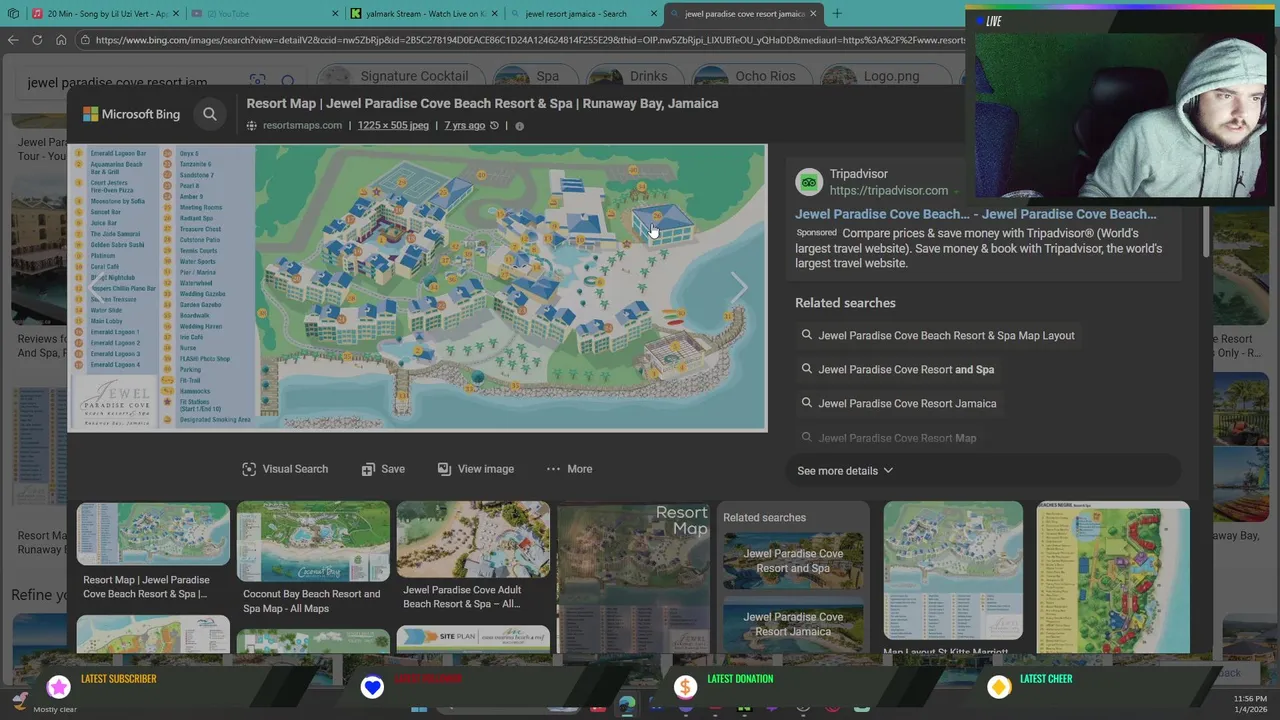Click the browser back arrow

click(13, 40)
